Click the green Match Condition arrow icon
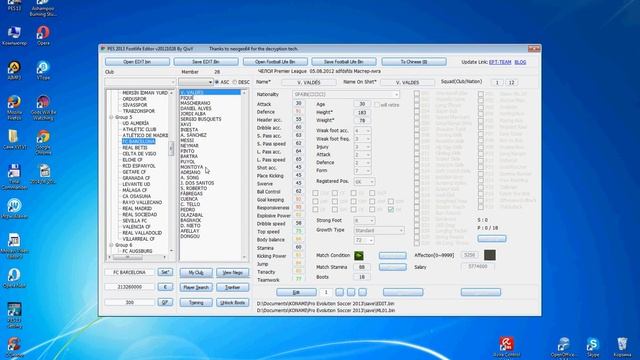 [x=359, y=256]
